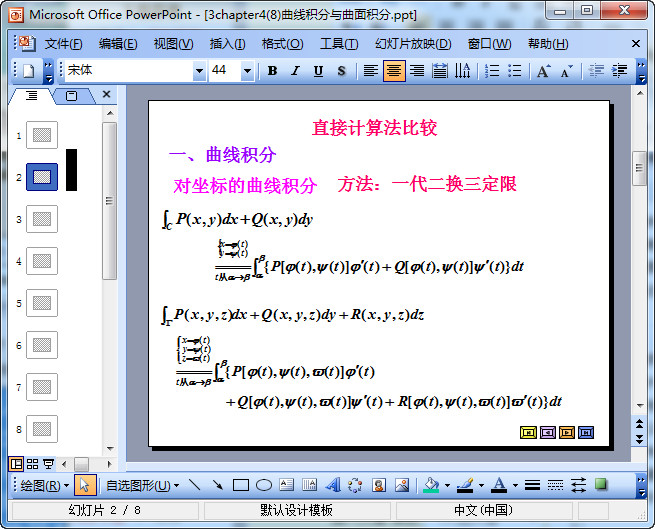Select the Rectangle tool
This screenshot has height=529, width=655.
pyautogui.click(x=241, y=485)
